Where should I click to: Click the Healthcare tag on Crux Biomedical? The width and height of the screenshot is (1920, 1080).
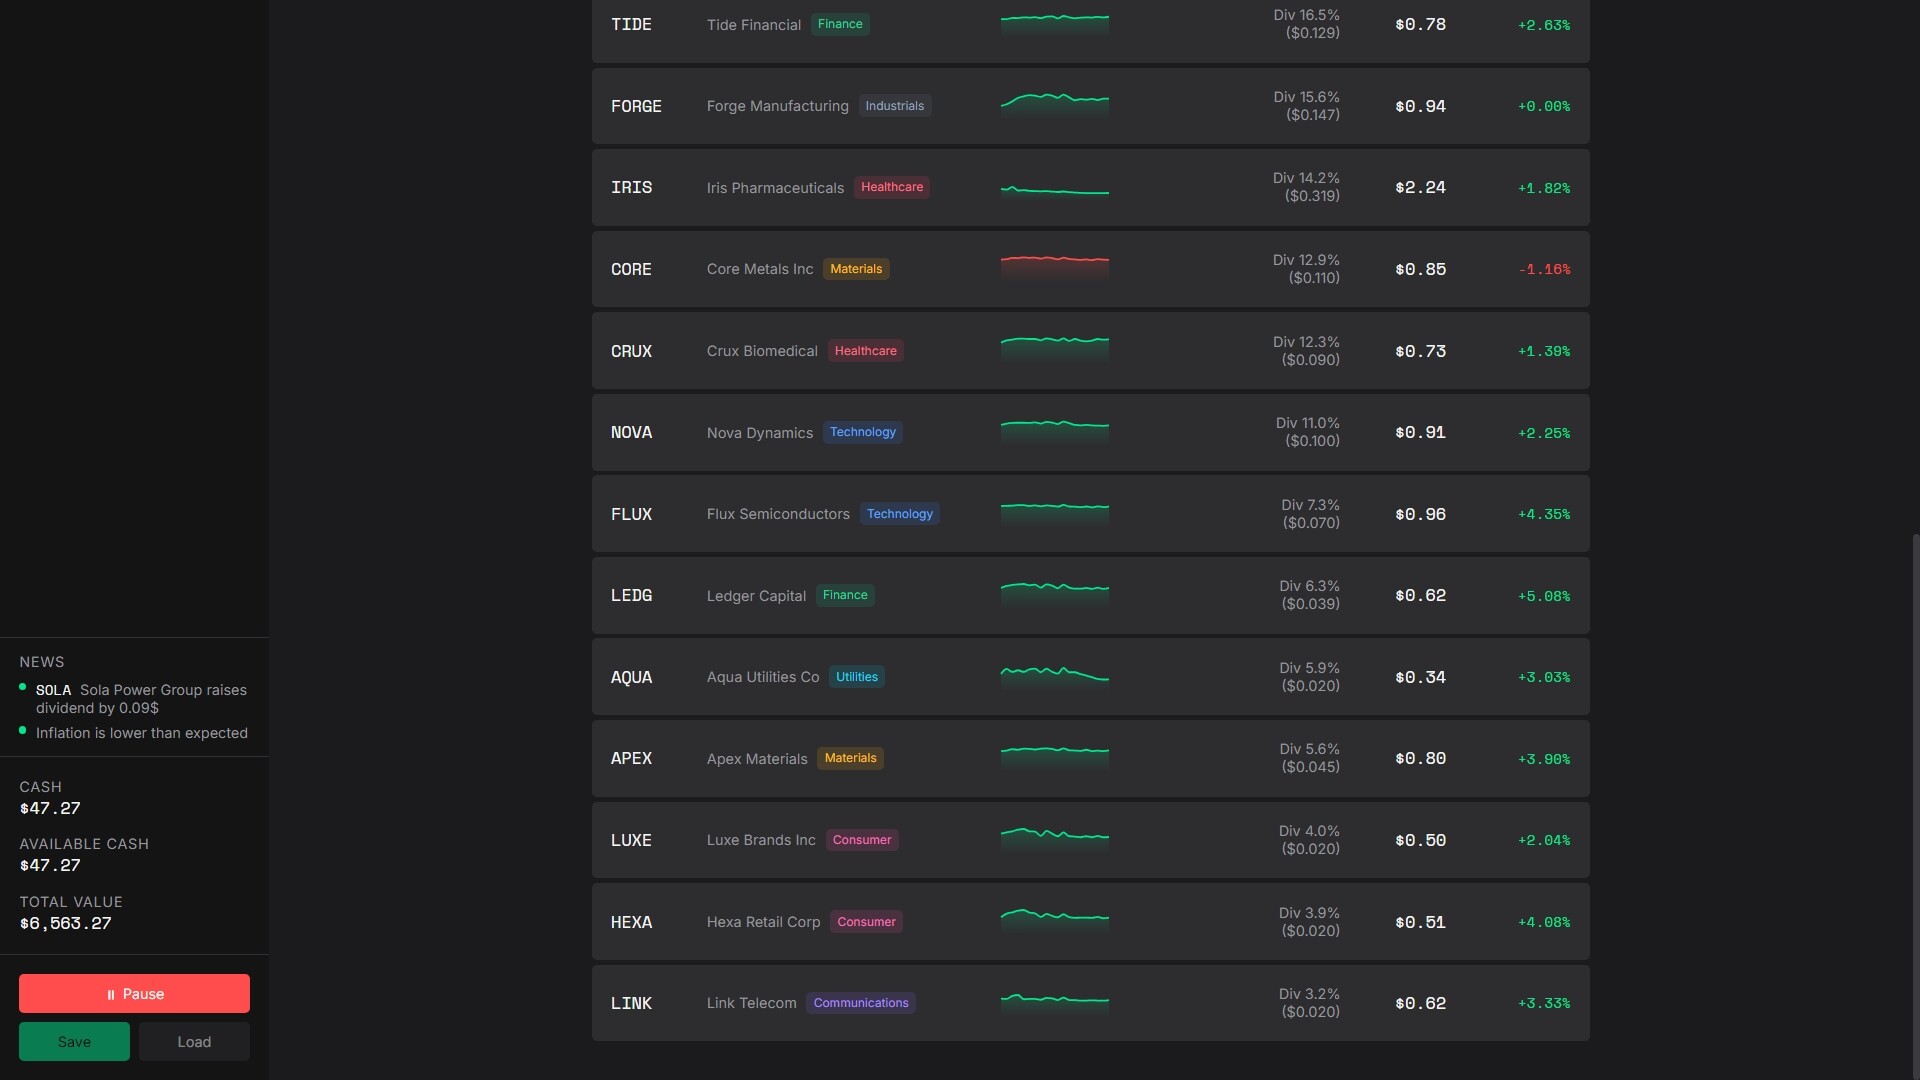[866, 351]
